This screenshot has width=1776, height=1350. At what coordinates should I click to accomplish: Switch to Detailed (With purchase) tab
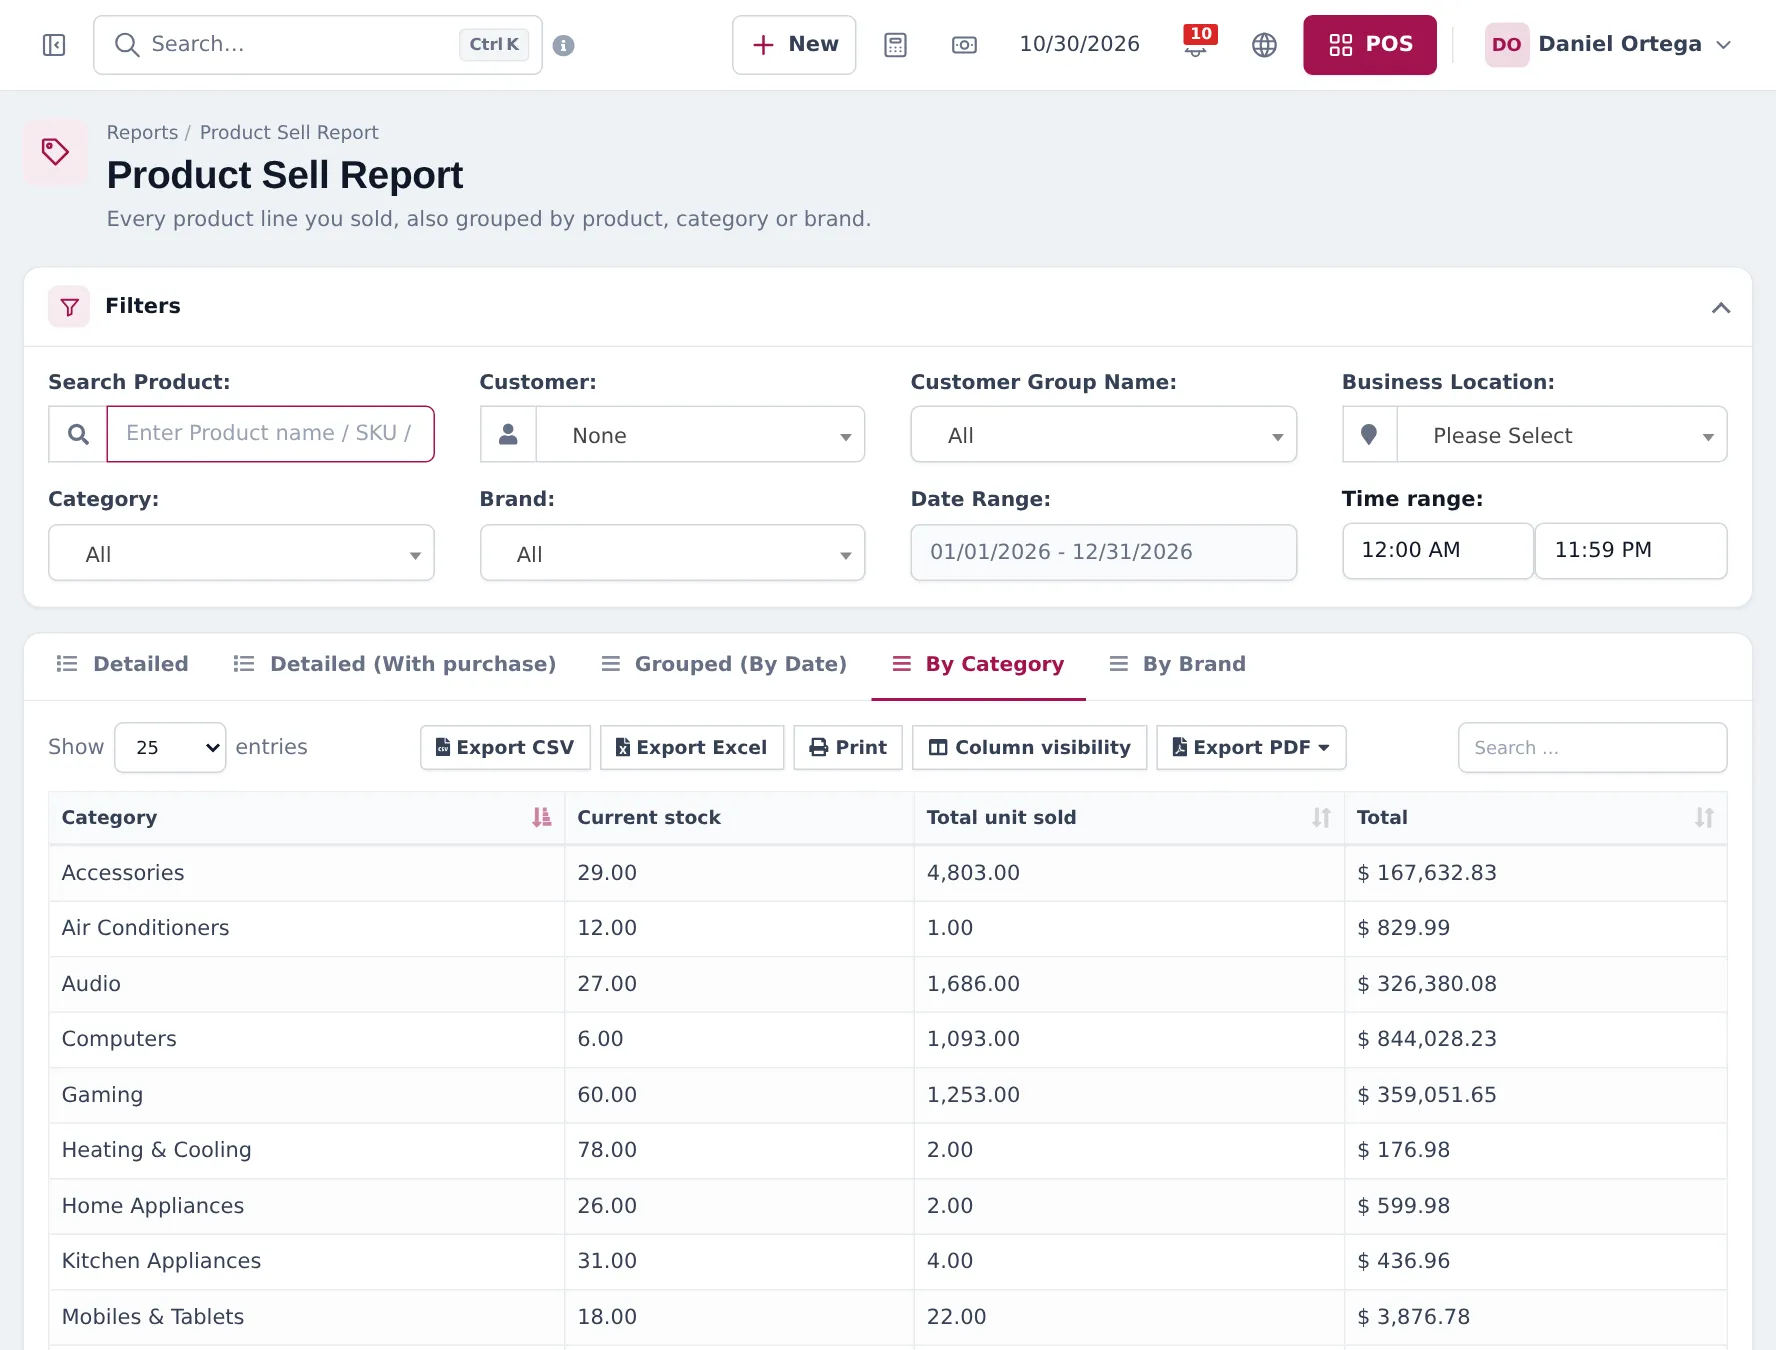click(x=395, y=664)
